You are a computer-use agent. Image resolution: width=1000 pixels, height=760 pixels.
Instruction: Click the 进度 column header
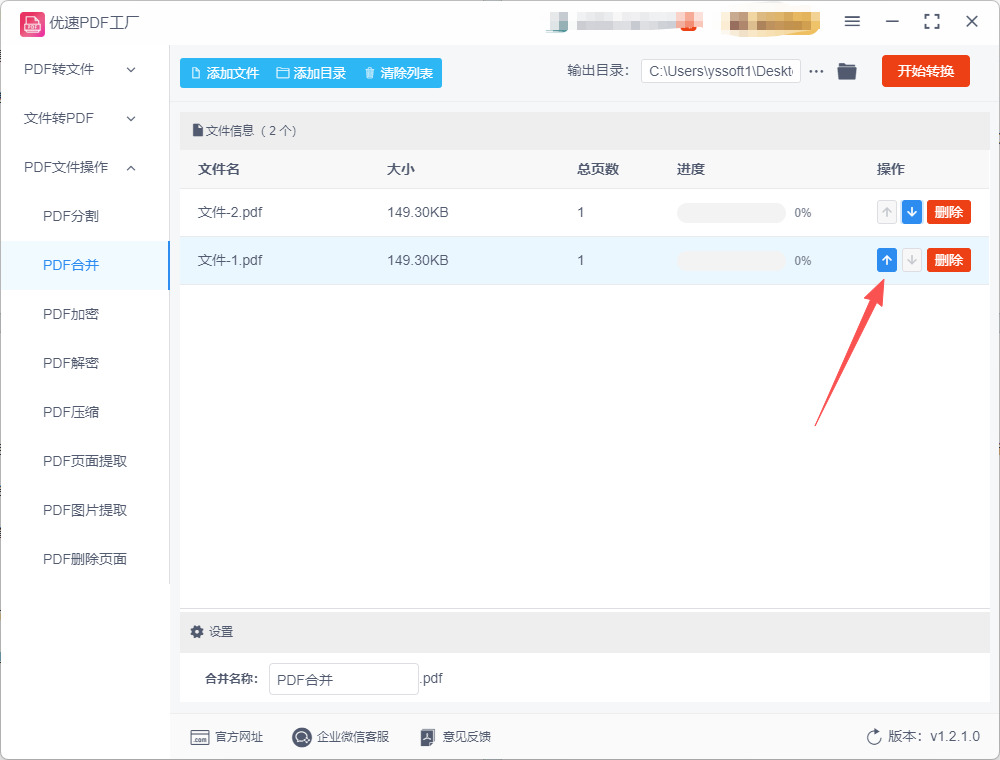[x=691, y=169]
